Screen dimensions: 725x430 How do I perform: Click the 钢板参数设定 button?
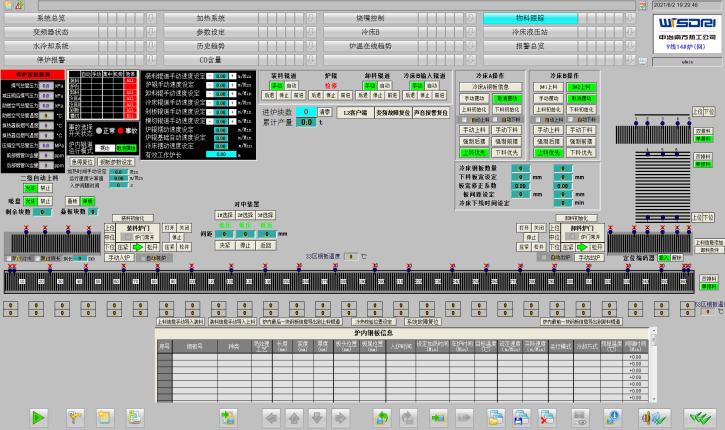pos(116,162)
